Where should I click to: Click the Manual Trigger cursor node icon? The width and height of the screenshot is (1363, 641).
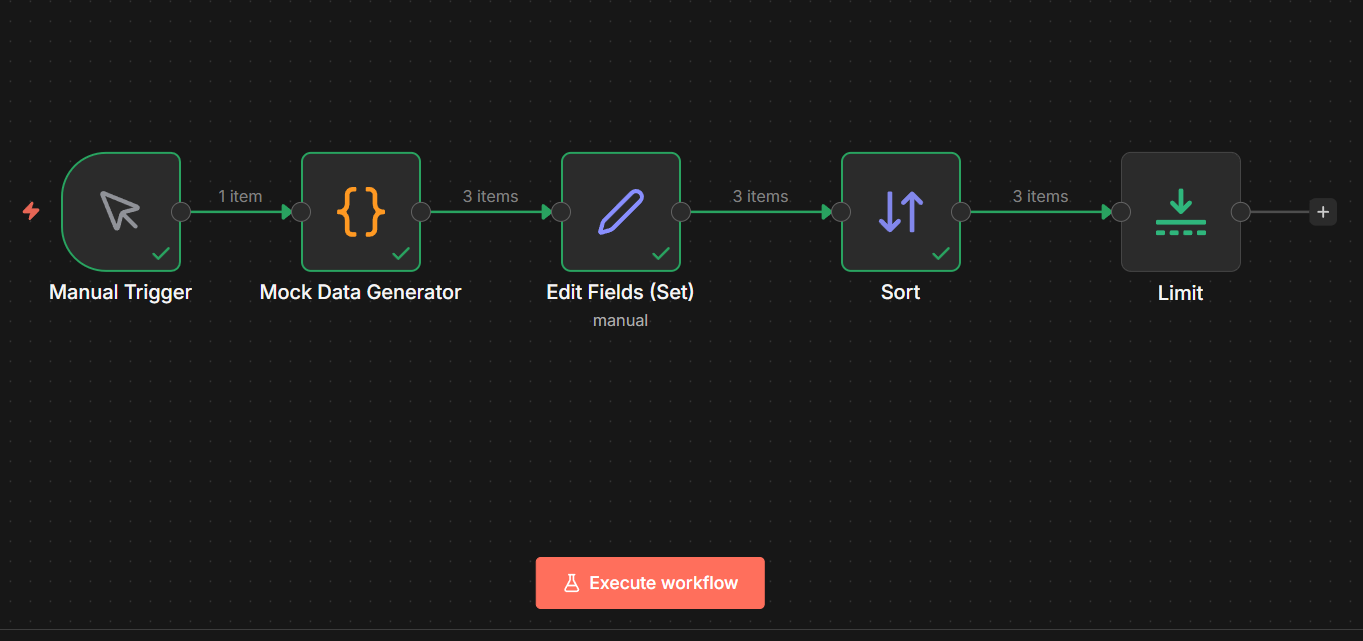(120, 211)
